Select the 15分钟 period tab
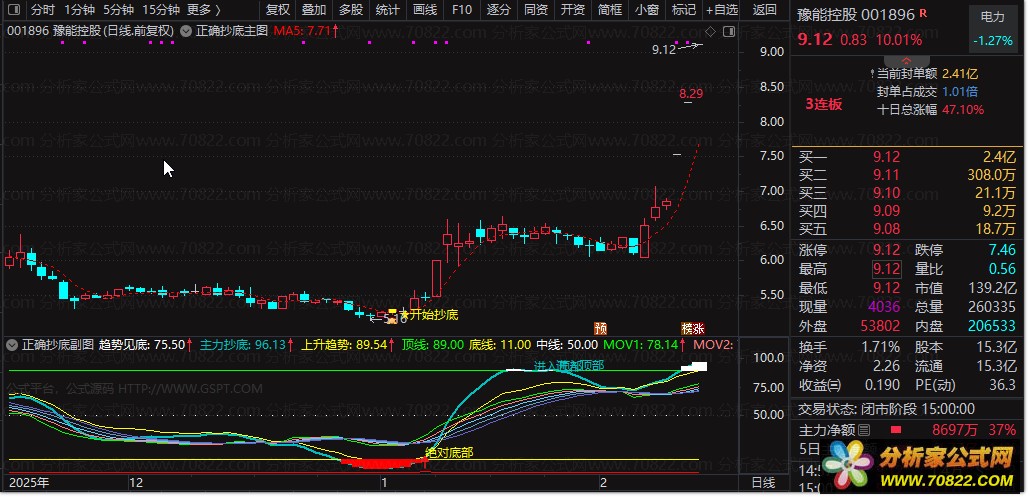 [161, 10]
